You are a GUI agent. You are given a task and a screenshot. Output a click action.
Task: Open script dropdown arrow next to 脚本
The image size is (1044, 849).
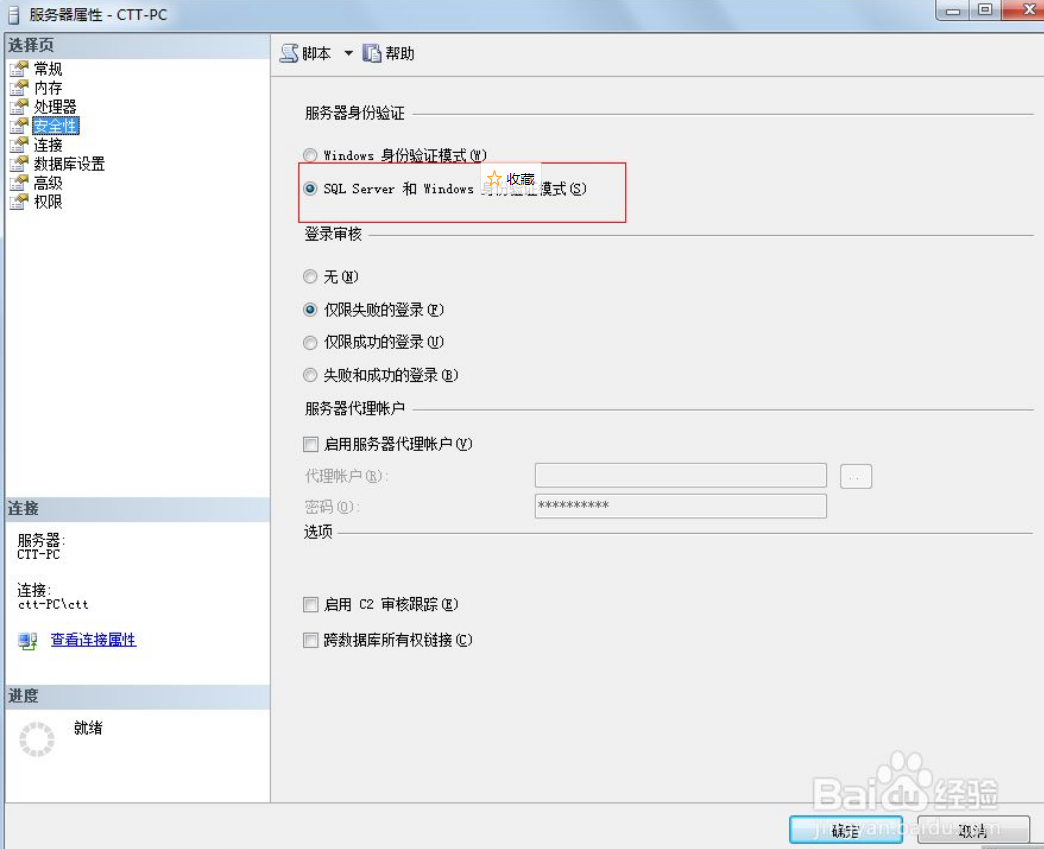point(348,53)
